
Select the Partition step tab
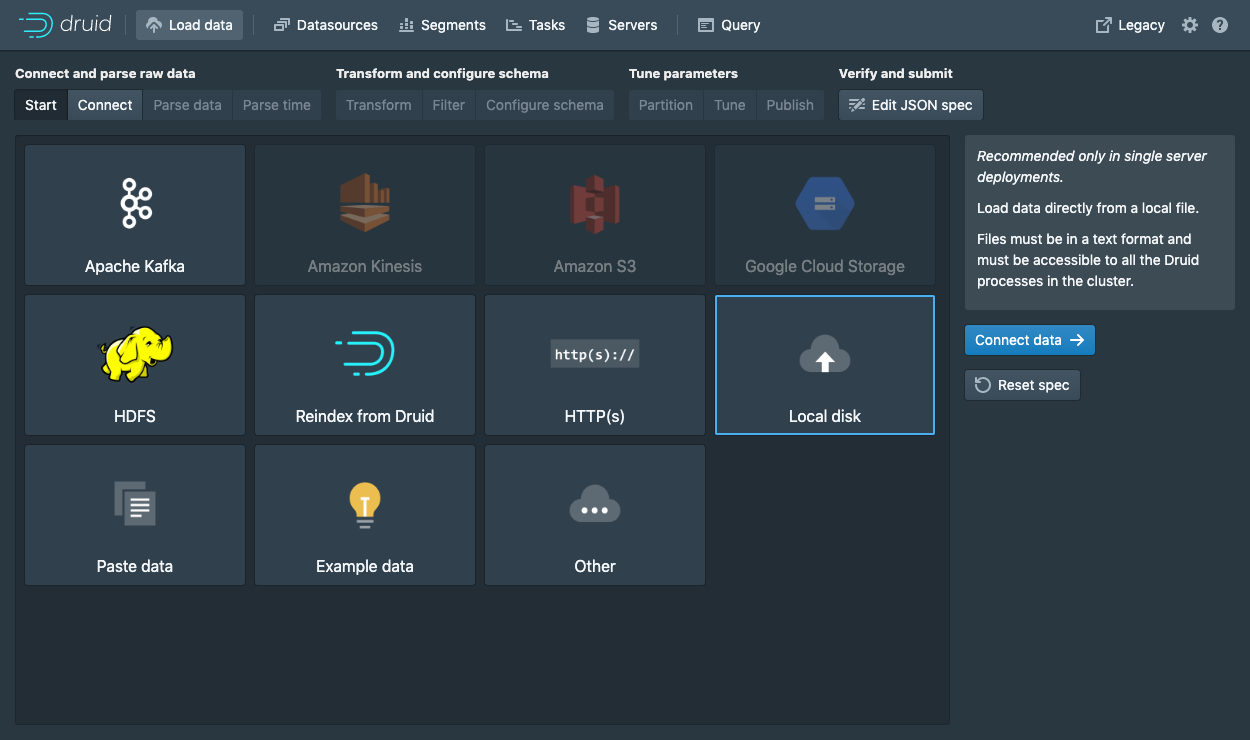coord(666,105)
